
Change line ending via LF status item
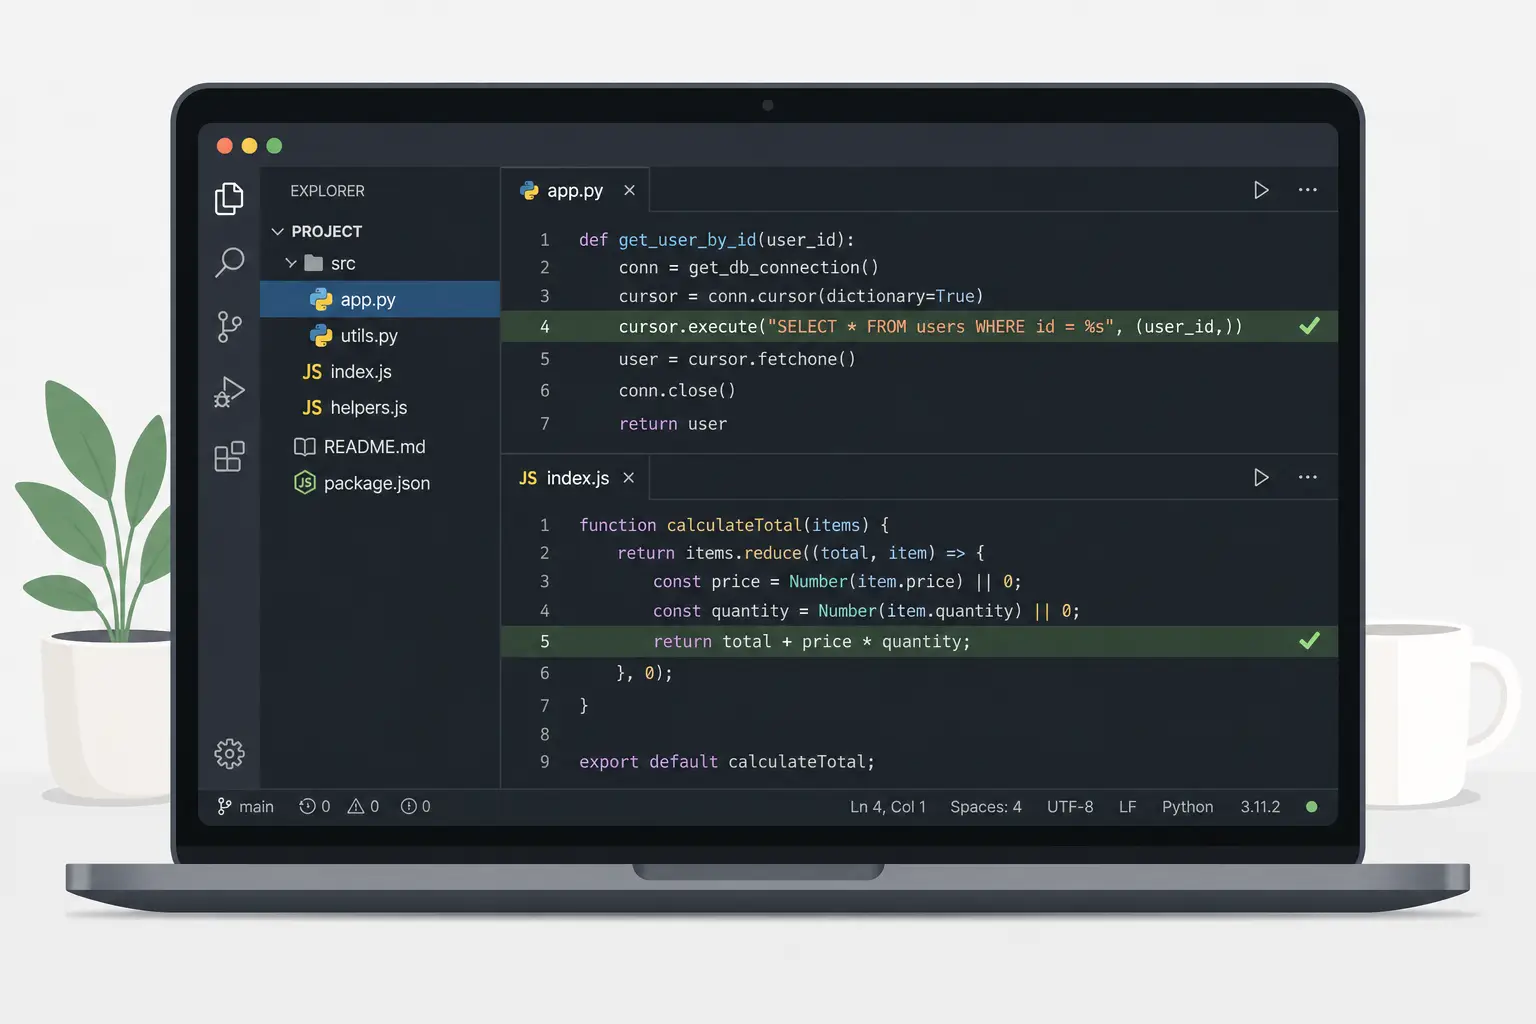click(1127, 807)
